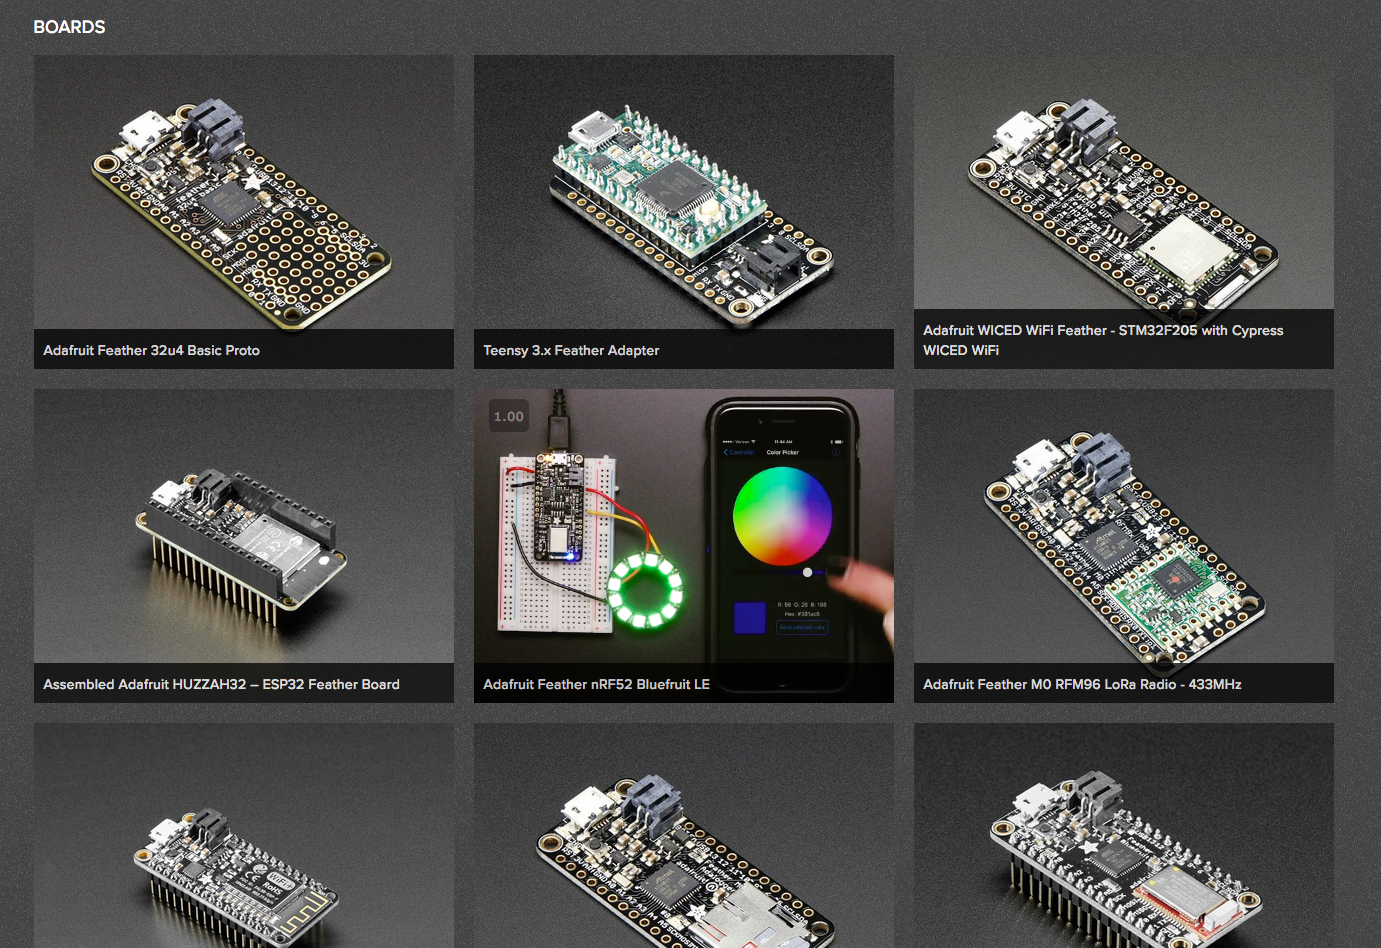Click the Adafruit Feather 32u4 Basic Proto title
The height and width of the screenshot is (948, 1381).
click(151, 350)
